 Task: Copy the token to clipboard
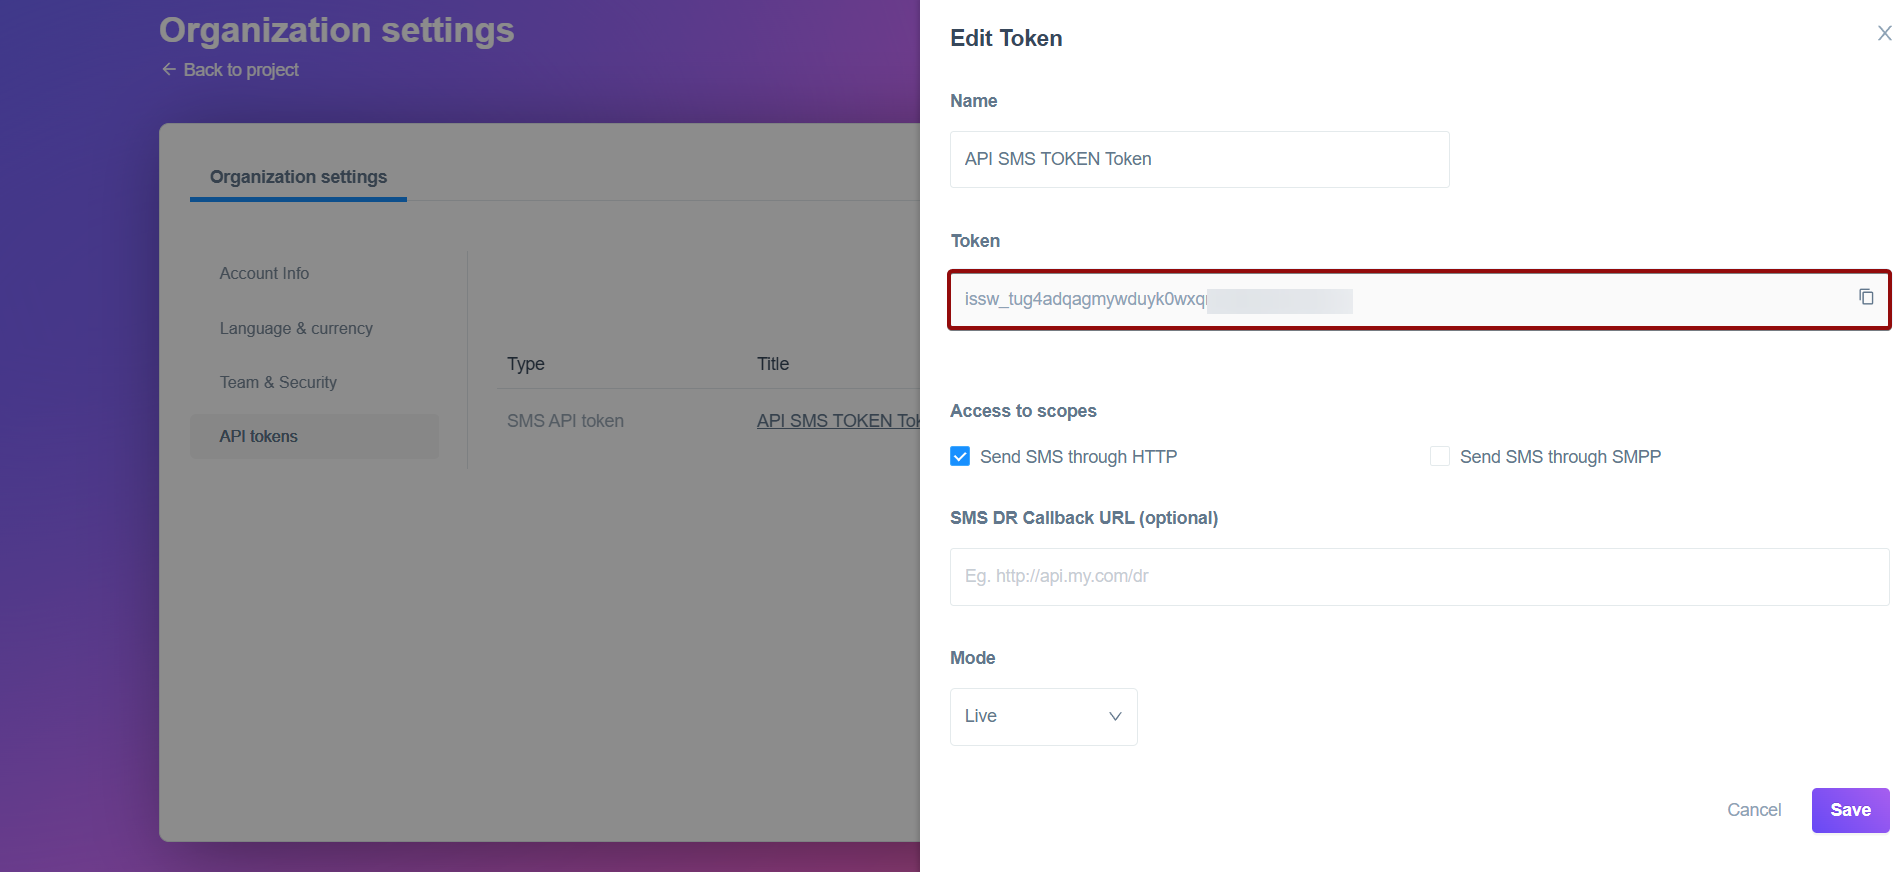[x=1866, y=297]
